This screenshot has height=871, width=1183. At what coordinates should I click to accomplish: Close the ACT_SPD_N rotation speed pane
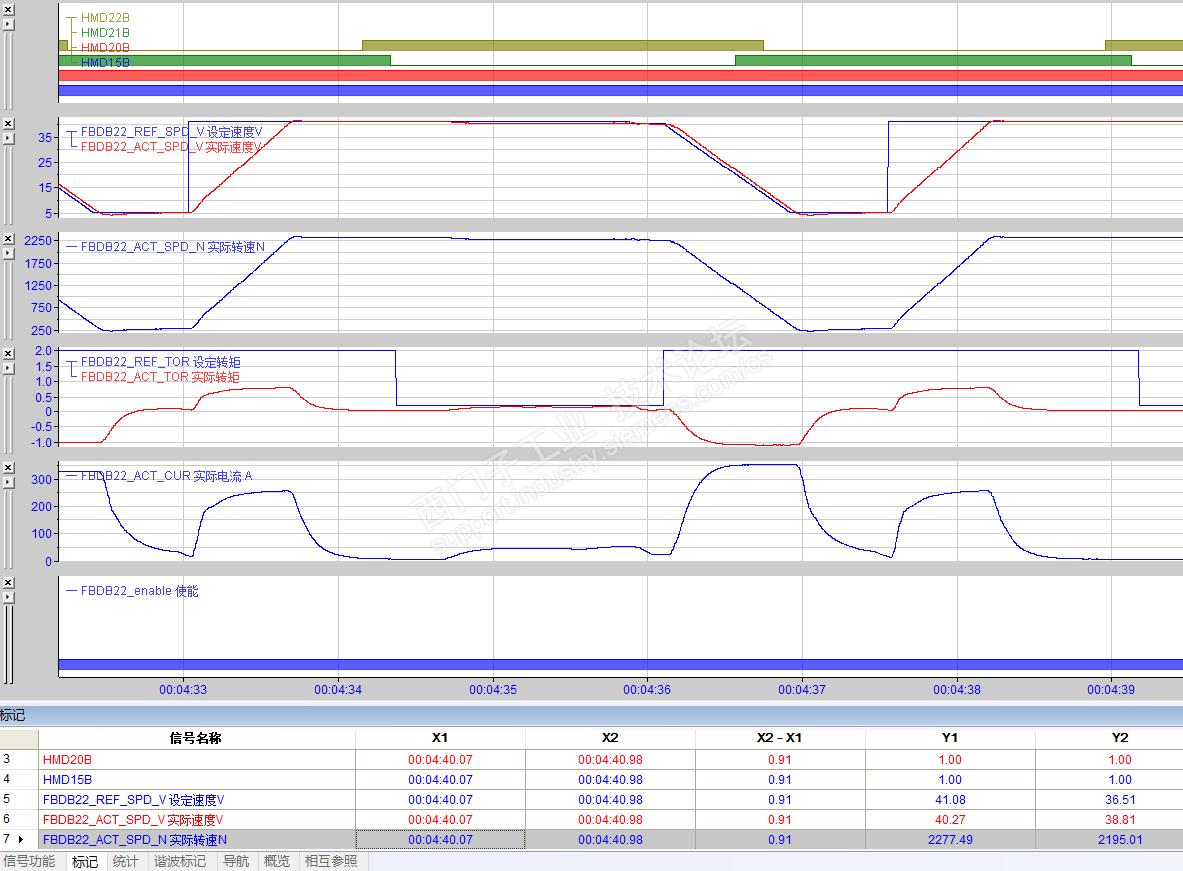pos(8,239)
